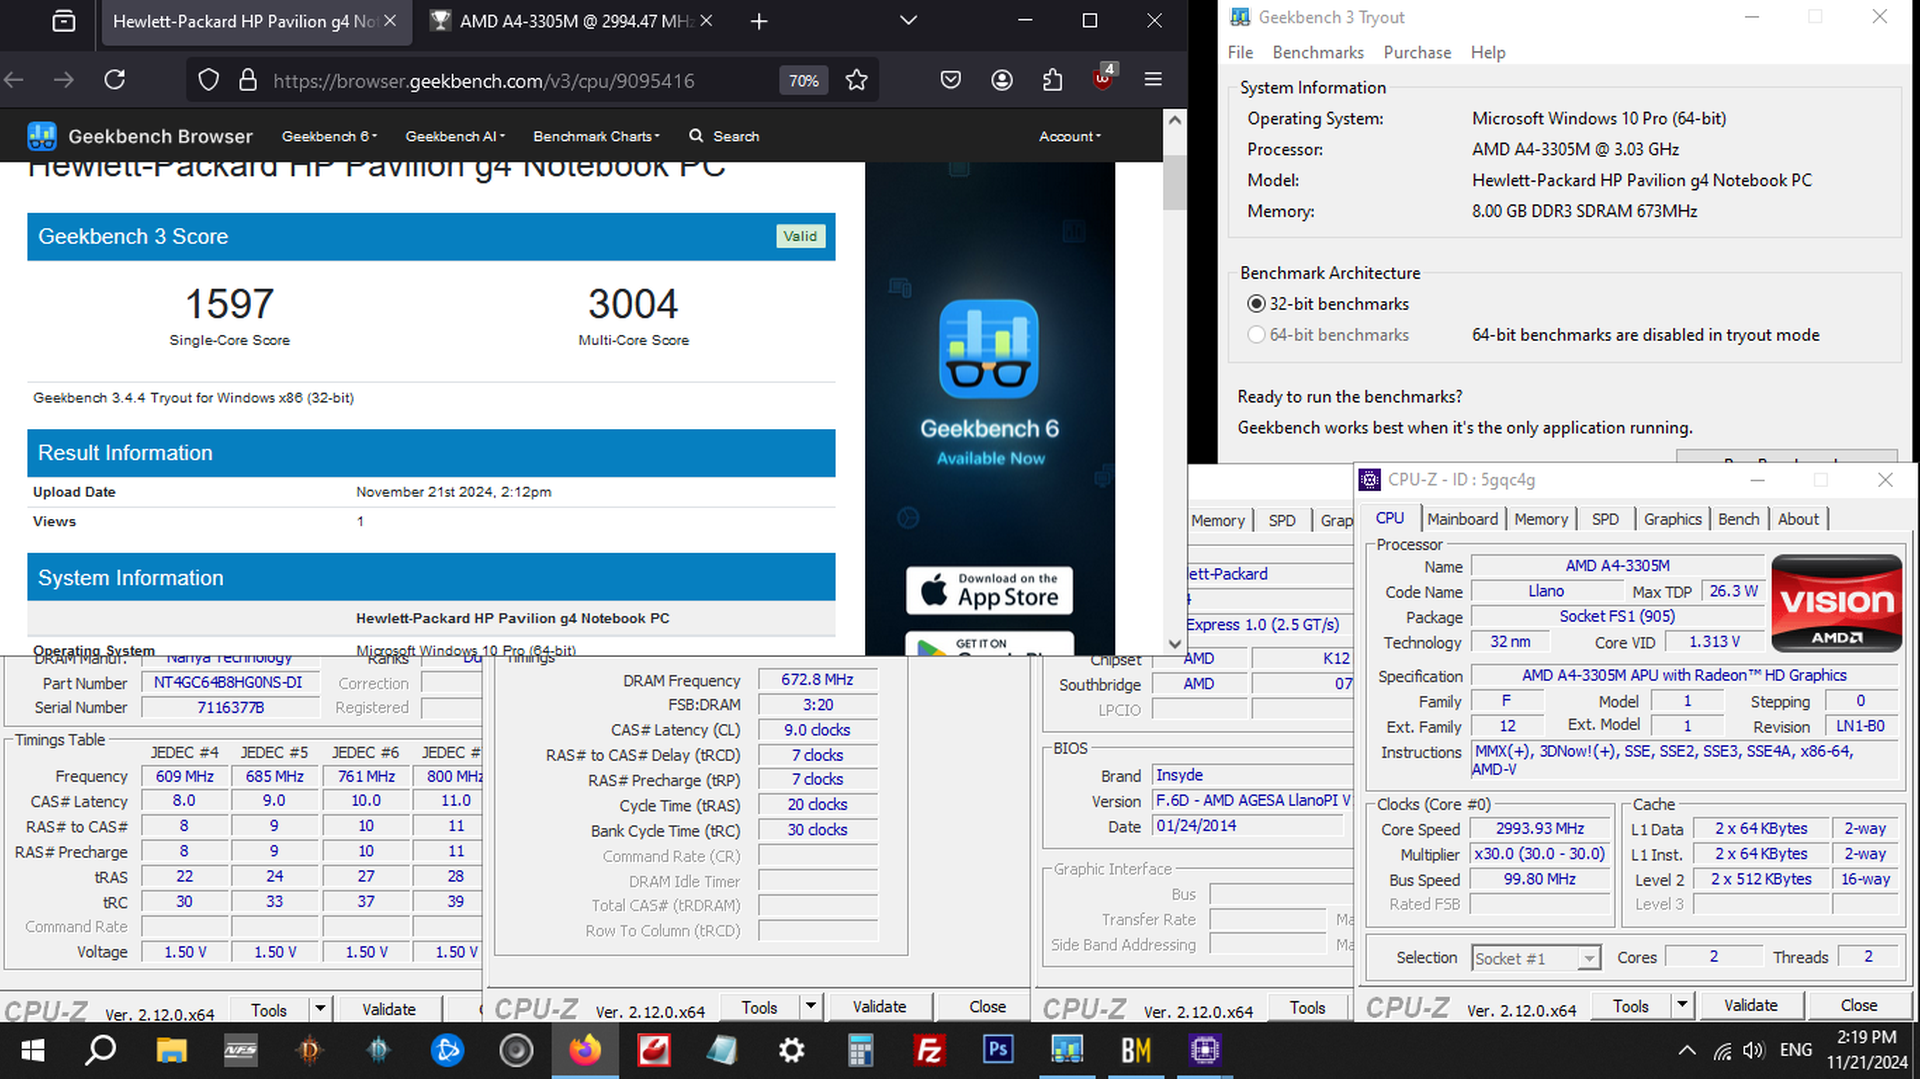Open Account dropdown in Geekbench Browser
Screen dimensions: 1920x1079
(1070, 136)
